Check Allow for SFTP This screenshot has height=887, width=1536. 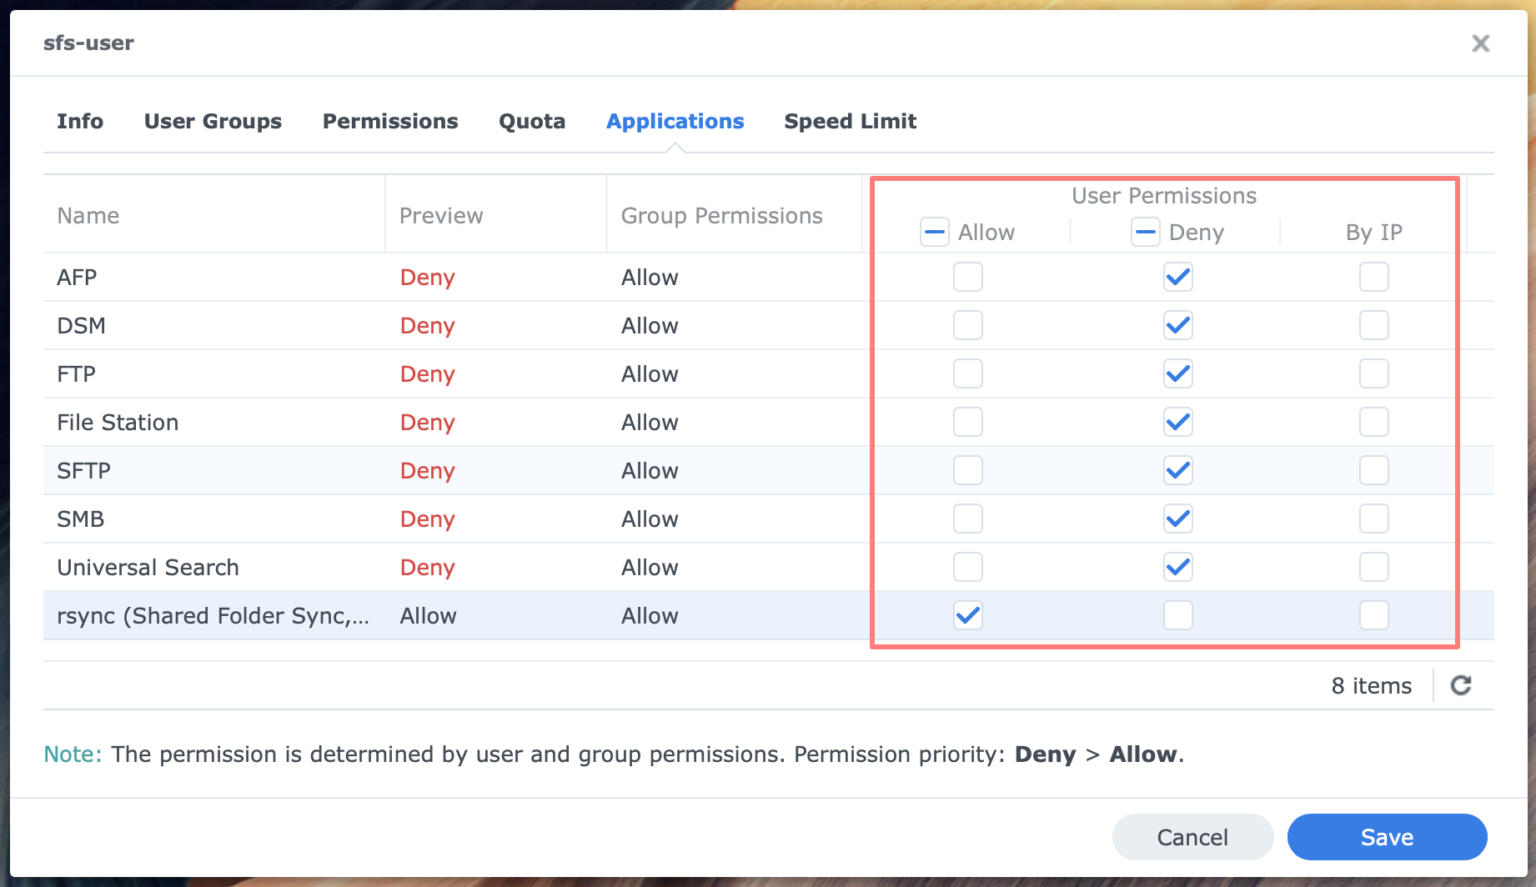pos(968,470)
